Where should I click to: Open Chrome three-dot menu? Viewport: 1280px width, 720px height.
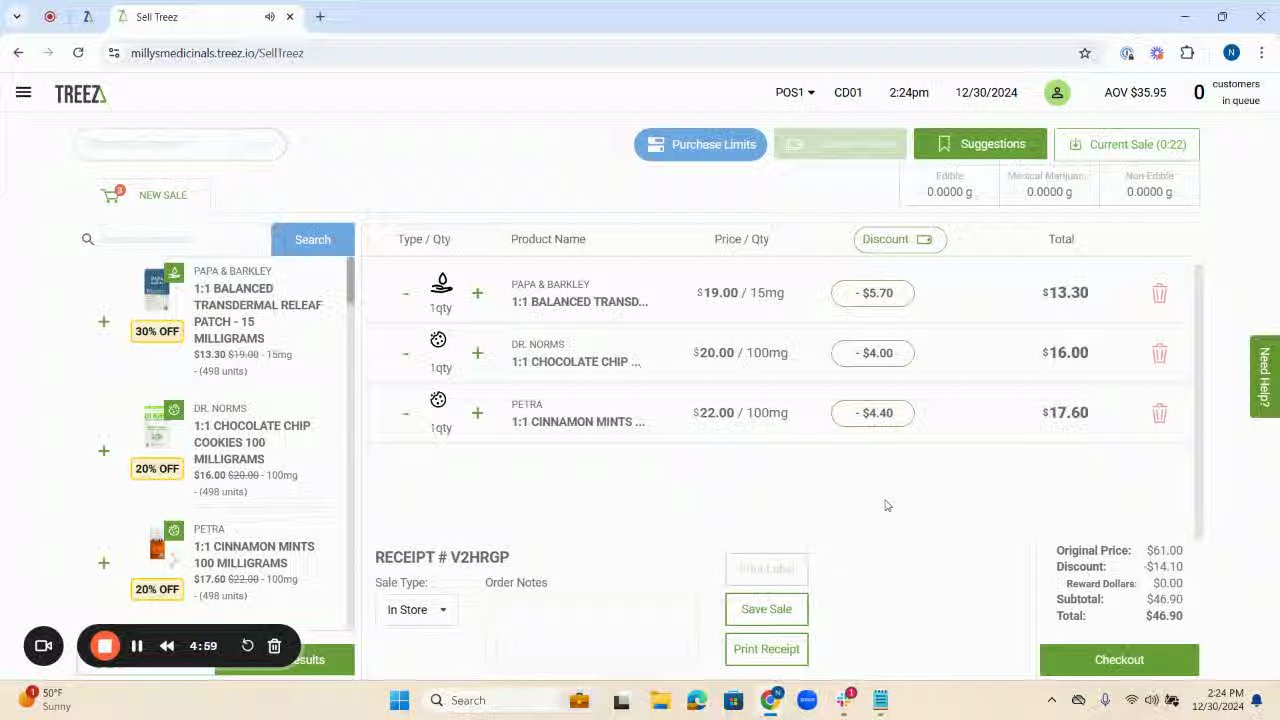click(x=1261, y=53)
